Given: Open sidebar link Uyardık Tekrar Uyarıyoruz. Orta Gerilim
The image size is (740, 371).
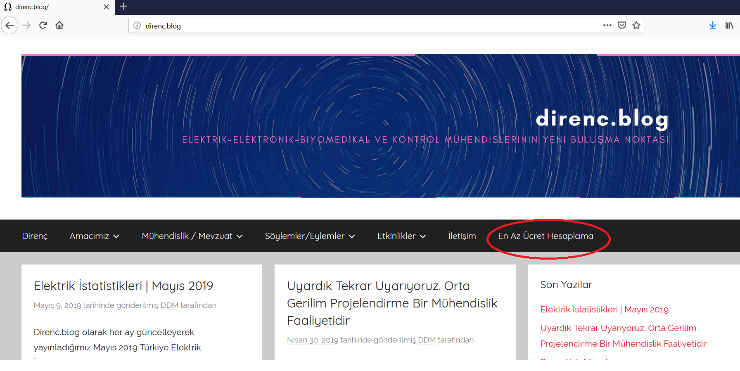Looking at the screenshot, I should click(x=623, y=336).
